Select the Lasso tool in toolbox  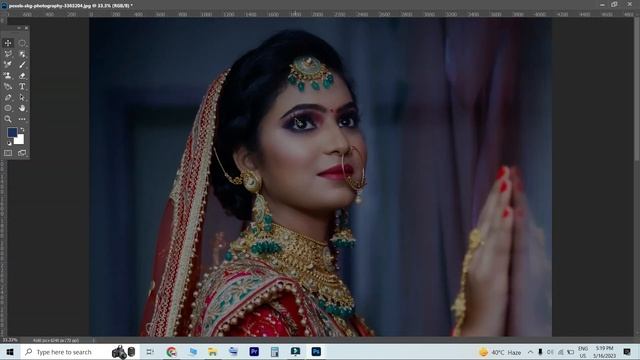pyautogui.click(x=8, y=54)
